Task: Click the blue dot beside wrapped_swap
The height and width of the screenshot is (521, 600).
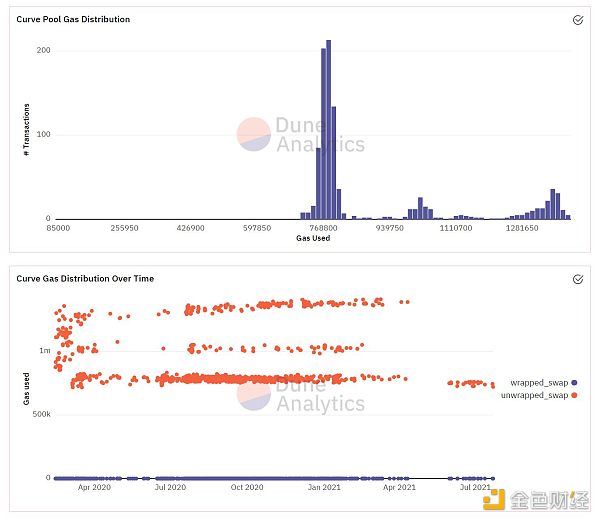Action: coord(574,383)
